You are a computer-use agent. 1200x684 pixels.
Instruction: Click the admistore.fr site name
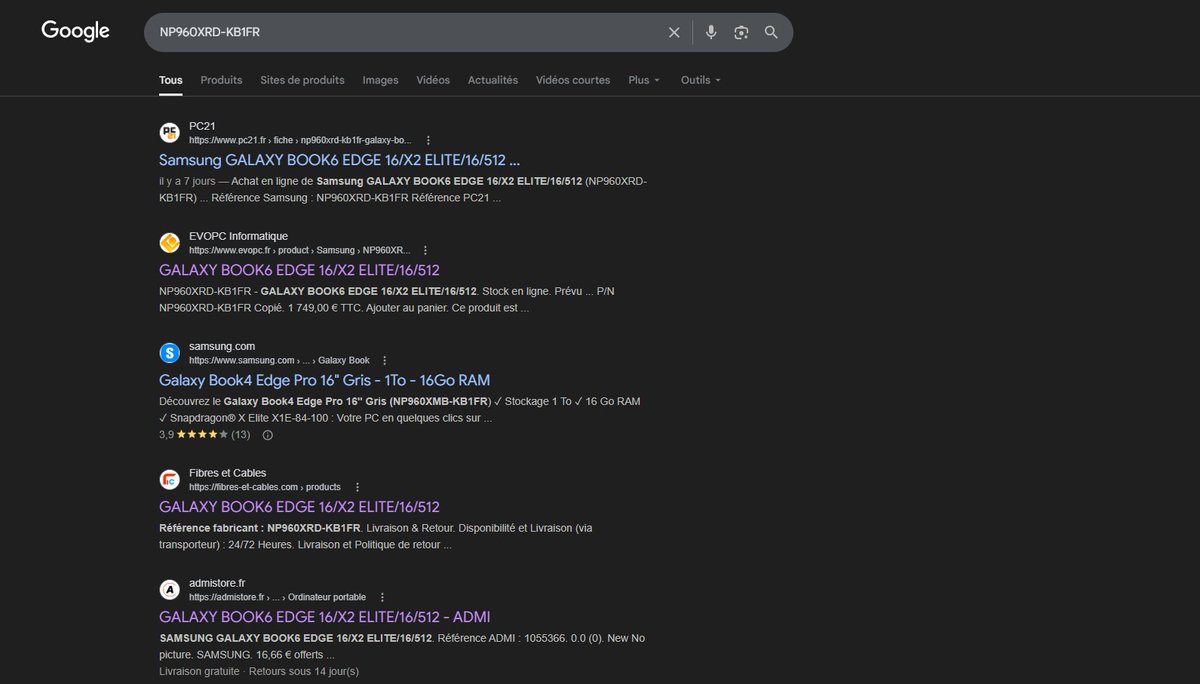pos(217,583)
